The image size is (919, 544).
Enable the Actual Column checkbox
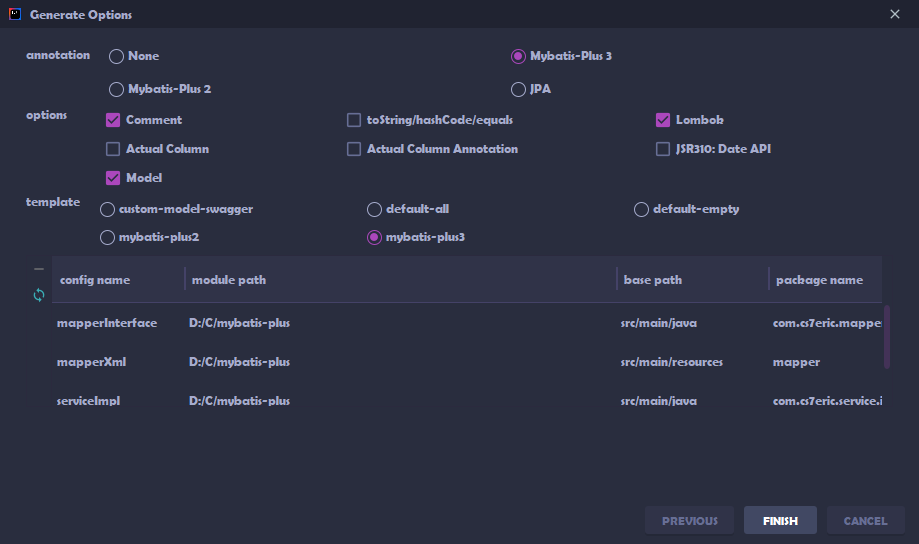[113, 149]
